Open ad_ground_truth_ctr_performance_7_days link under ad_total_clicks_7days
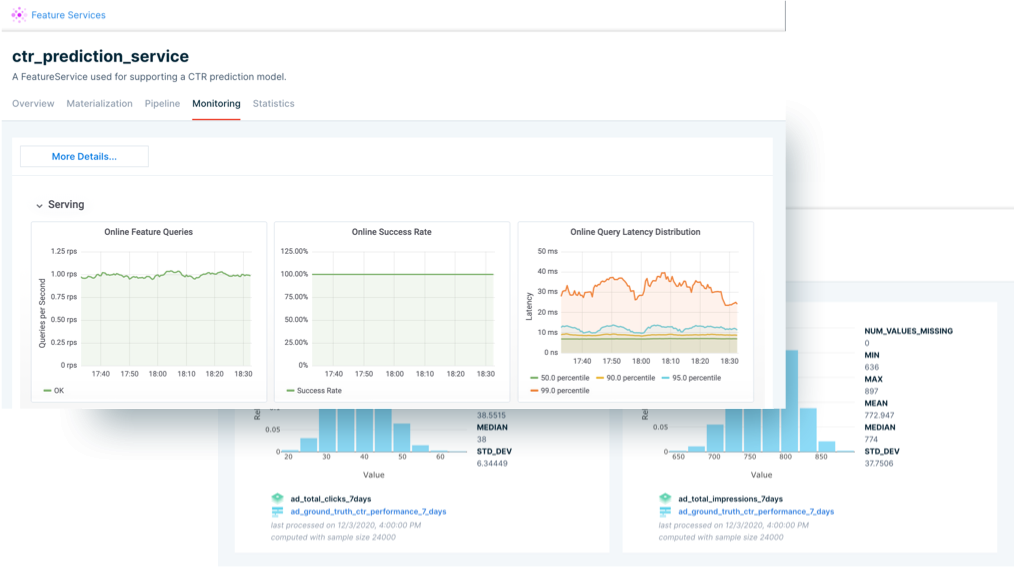This screenshot has height=568, width=1014. click(368, 512)
